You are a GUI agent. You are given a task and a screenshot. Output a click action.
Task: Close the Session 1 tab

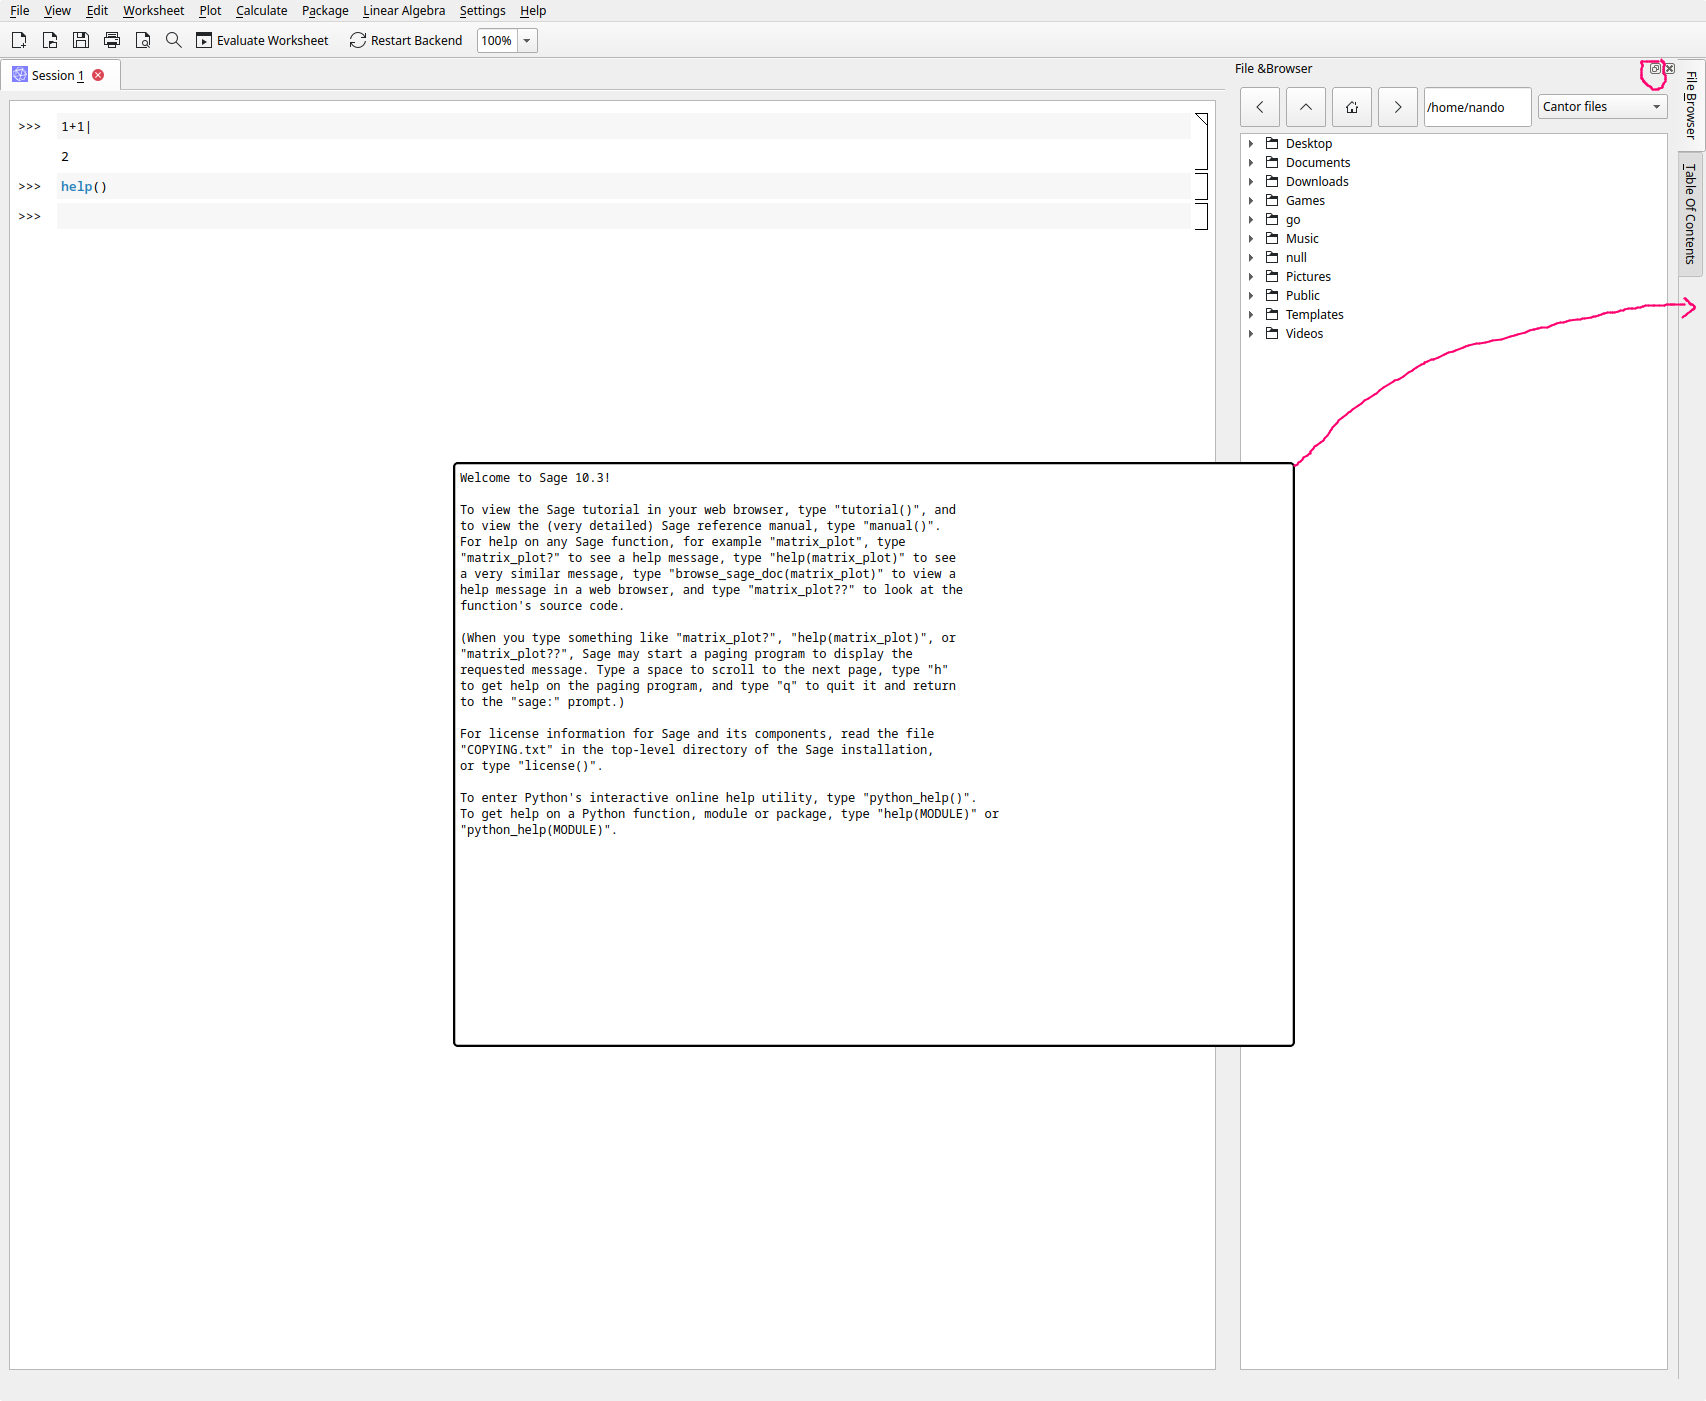pos(98,75)
